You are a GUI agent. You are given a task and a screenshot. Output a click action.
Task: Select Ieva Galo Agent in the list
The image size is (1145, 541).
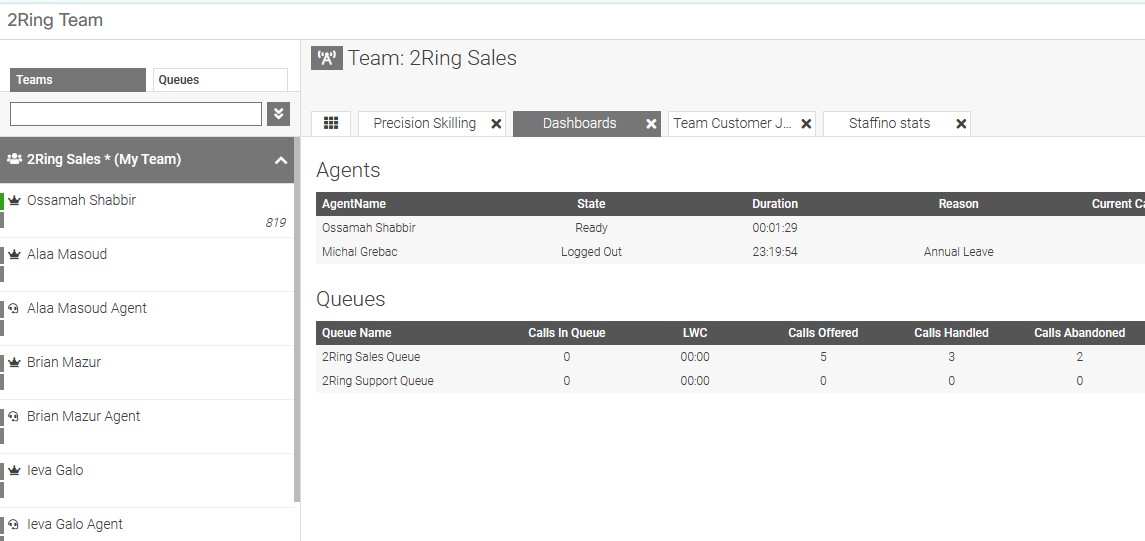point(75,524)
